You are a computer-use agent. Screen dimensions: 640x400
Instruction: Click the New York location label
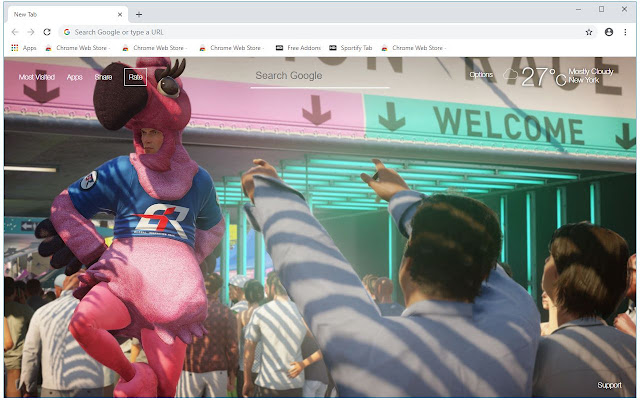click(x=584, y=80)
